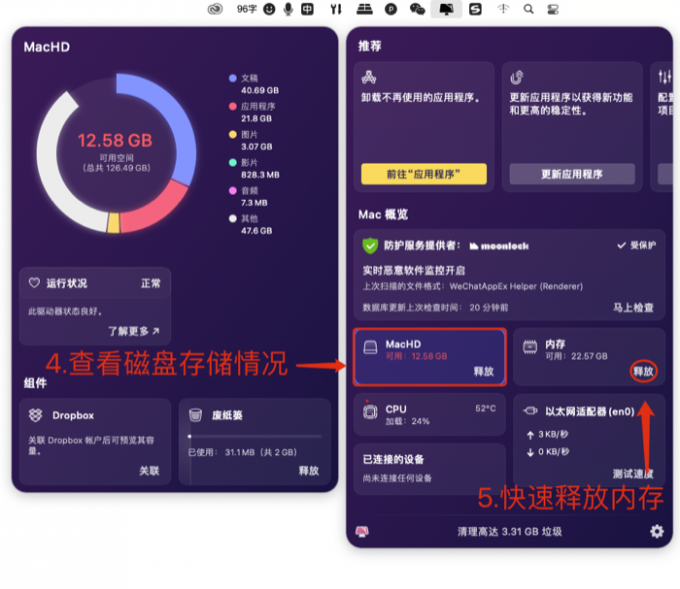Screen dimensions: 680x589
Task: Click the update arrow icon on update card
Action: click(x=517, y=77)
